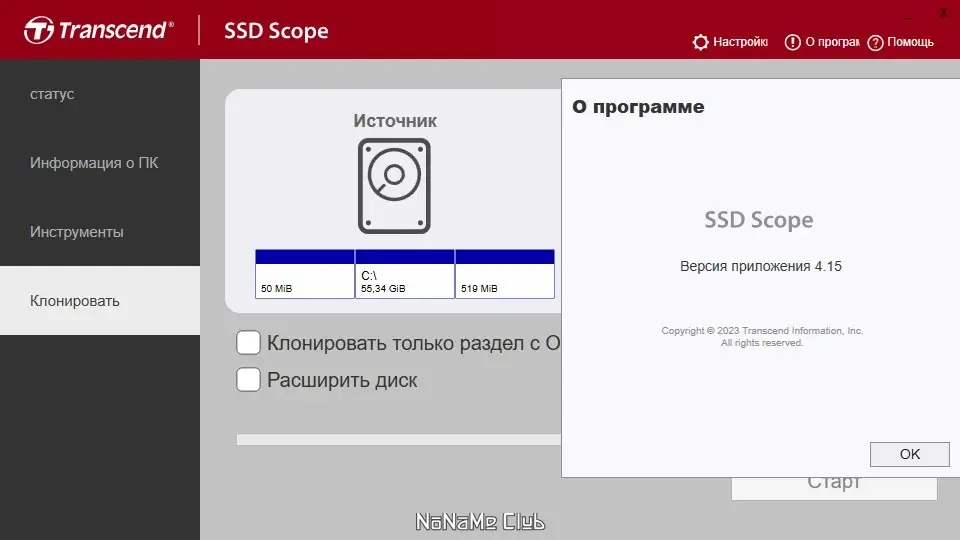
Task: Tick the Расширить диск checkbox
Action: [248, 380]
